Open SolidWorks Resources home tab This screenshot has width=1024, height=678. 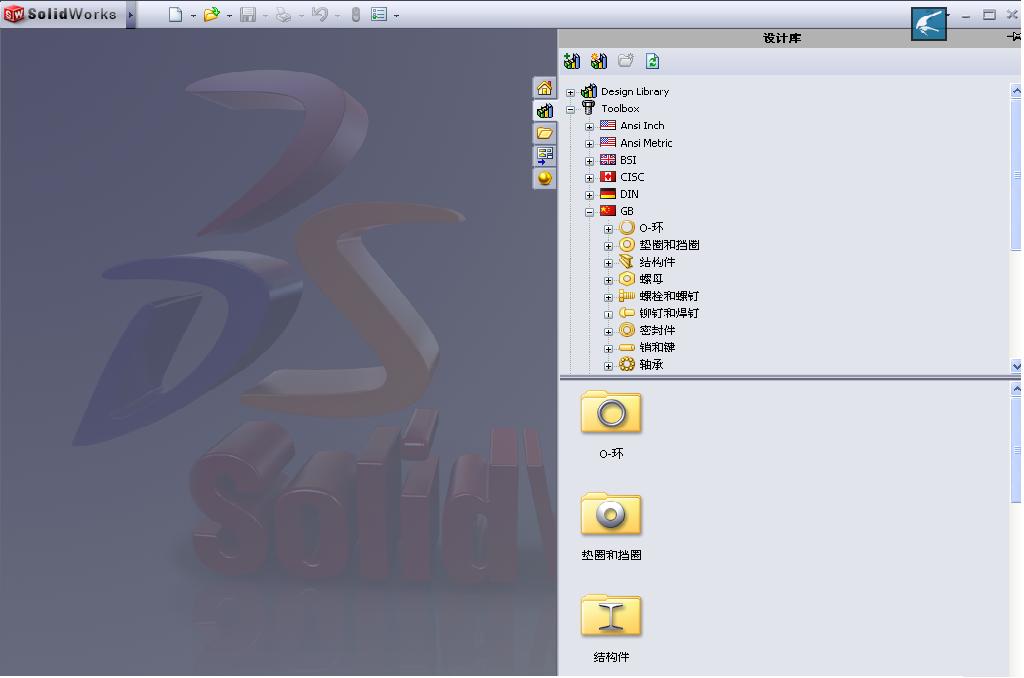tap(545, 88)
